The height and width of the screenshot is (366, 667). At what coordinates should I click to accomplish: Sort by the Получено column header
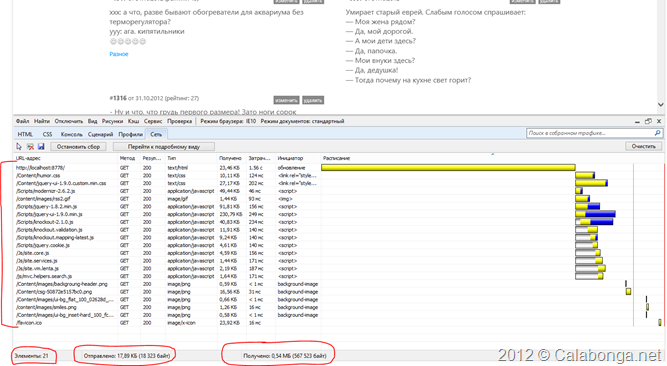231,158
